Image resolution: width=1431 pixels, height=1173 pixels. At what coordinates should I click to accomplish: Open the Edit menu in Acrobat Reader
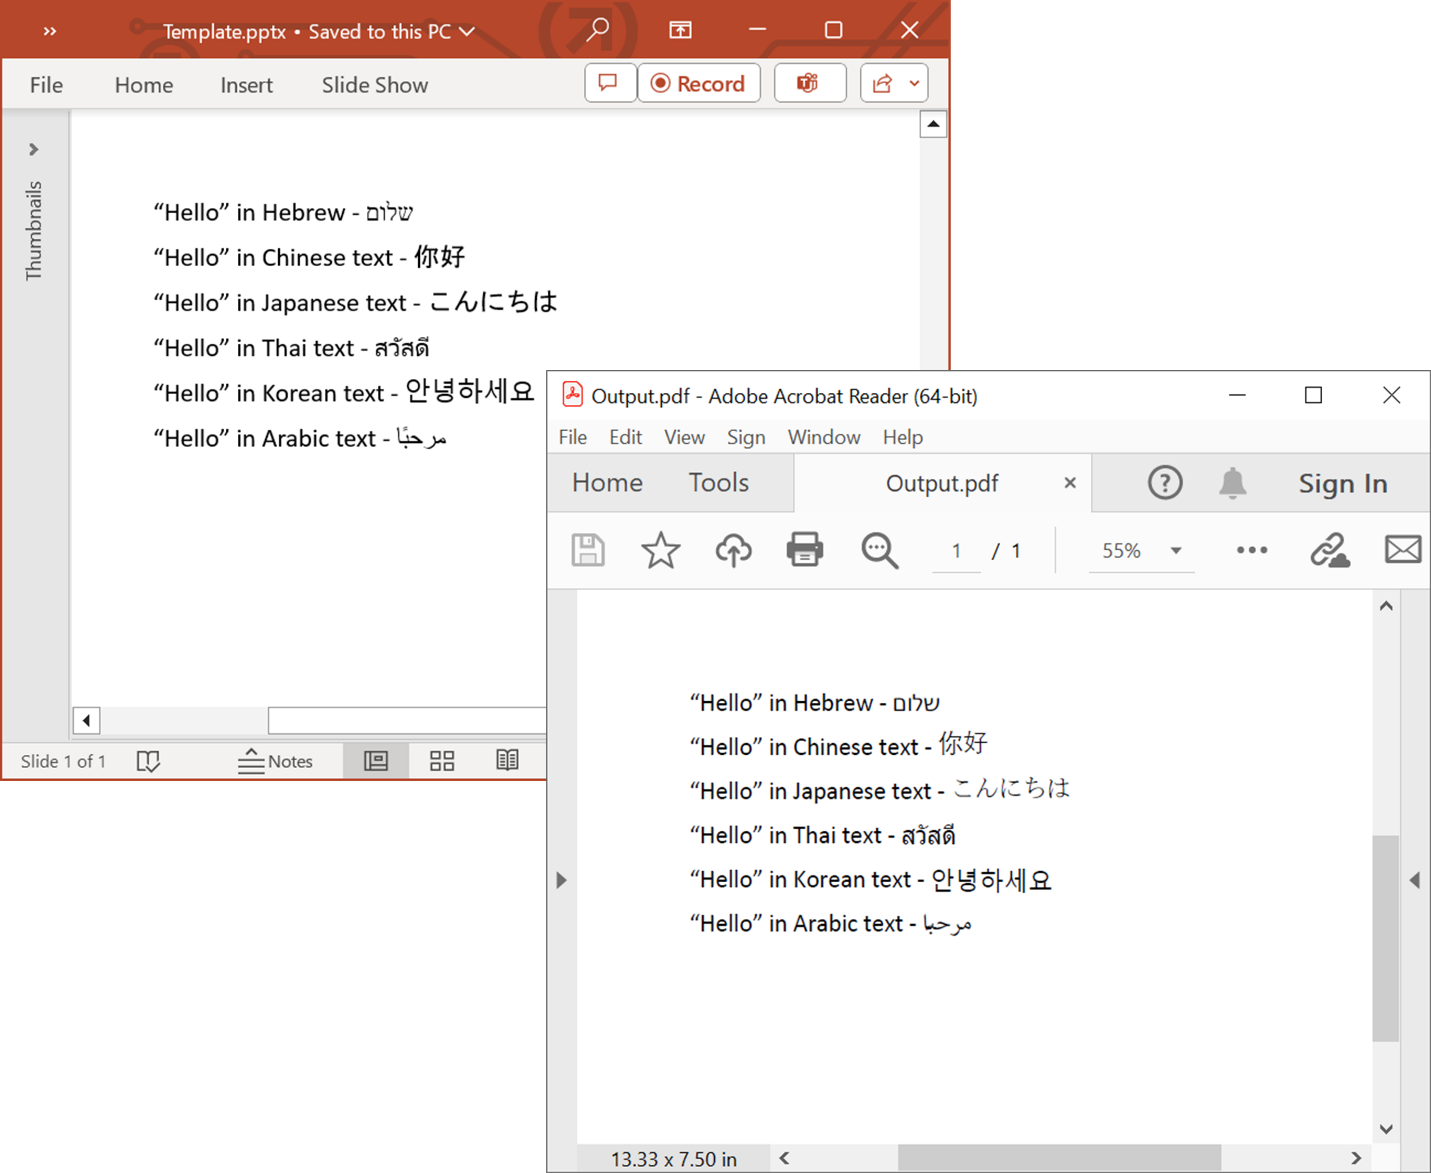(x=626, y=437)
